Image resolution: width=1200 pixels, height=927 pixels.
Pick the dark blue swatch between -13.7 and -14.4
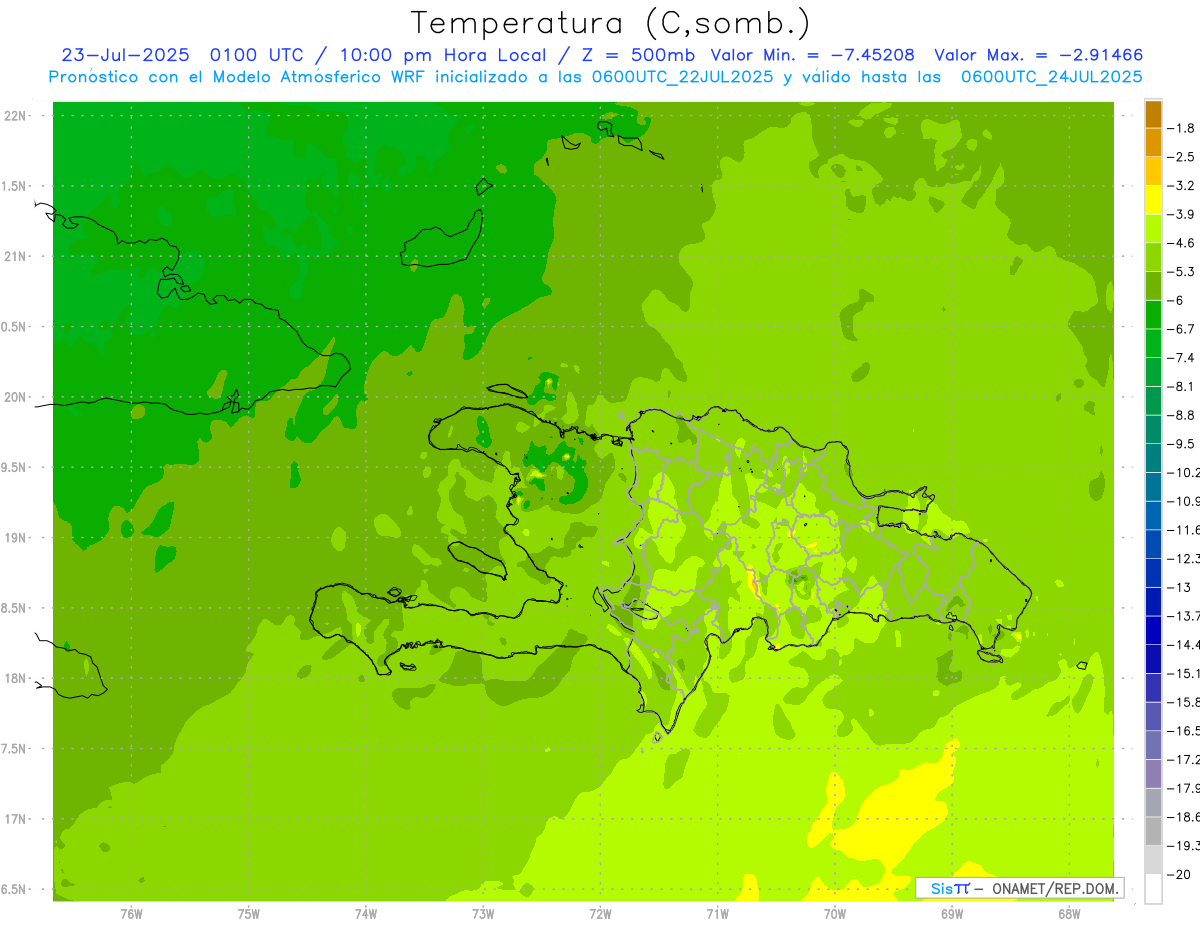1153,630
